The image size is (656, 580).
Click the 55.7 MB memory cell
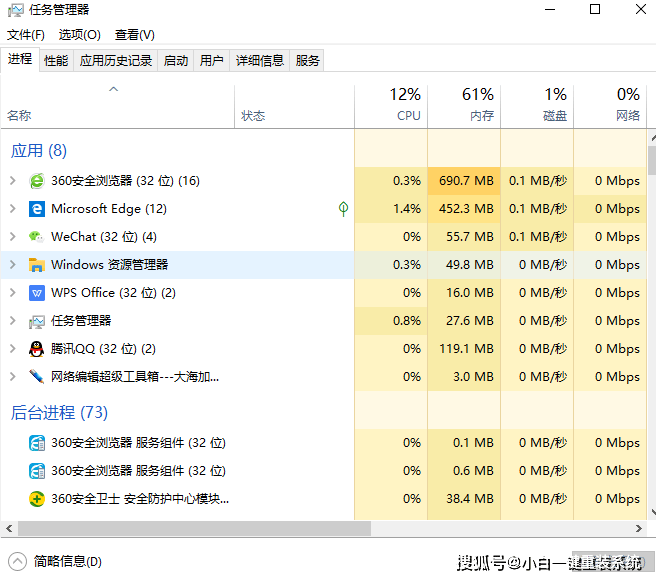(464, 237)
